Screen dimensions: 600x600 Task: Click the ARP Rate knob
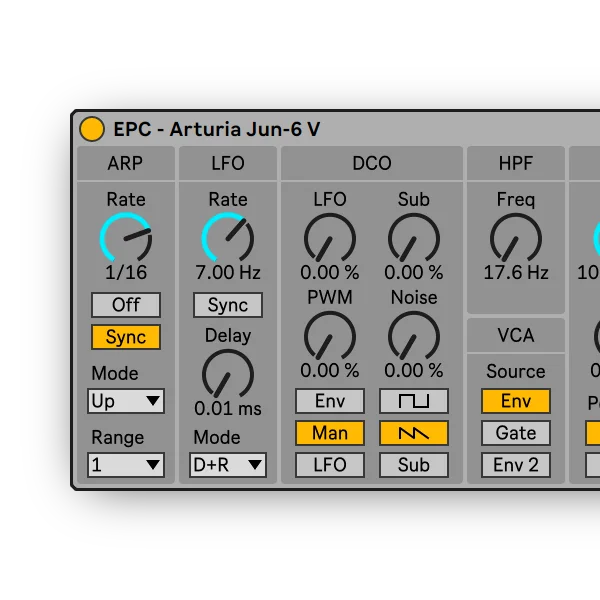click(126, 238)
